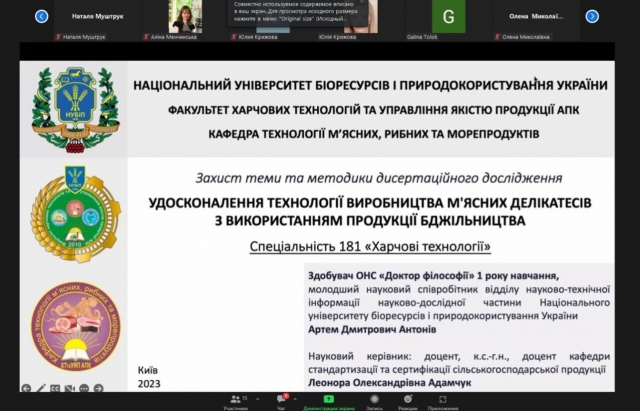
Task: Select Аліна Менчинська video thumbnail
Action: point(185,16)
